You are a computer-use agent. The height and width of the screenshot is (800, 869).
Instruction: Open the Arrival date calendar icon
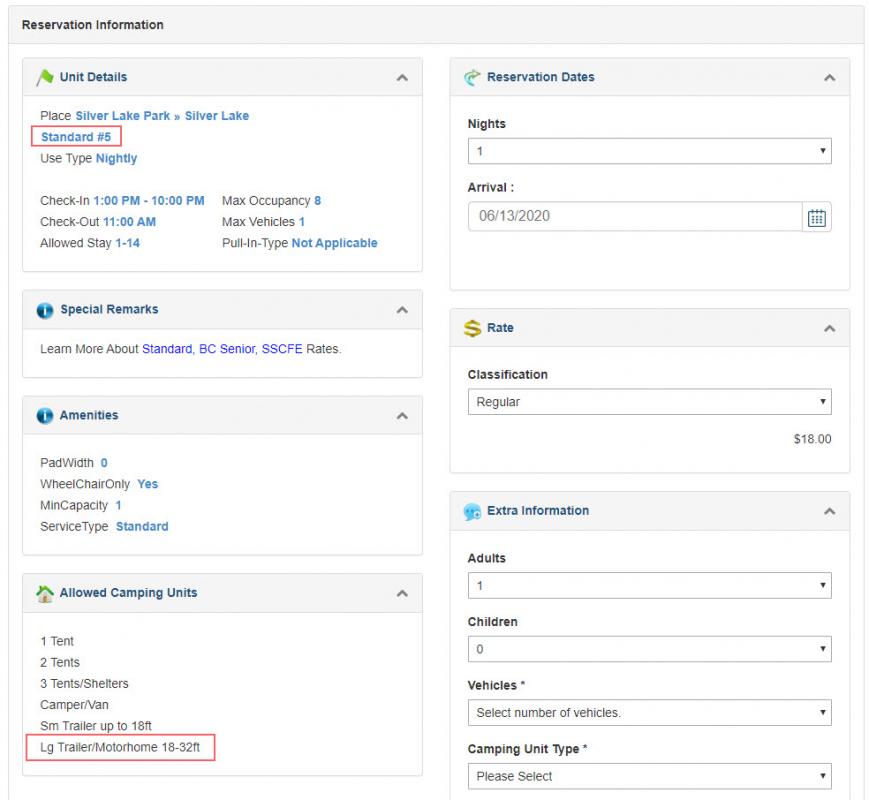pos(816,217)
